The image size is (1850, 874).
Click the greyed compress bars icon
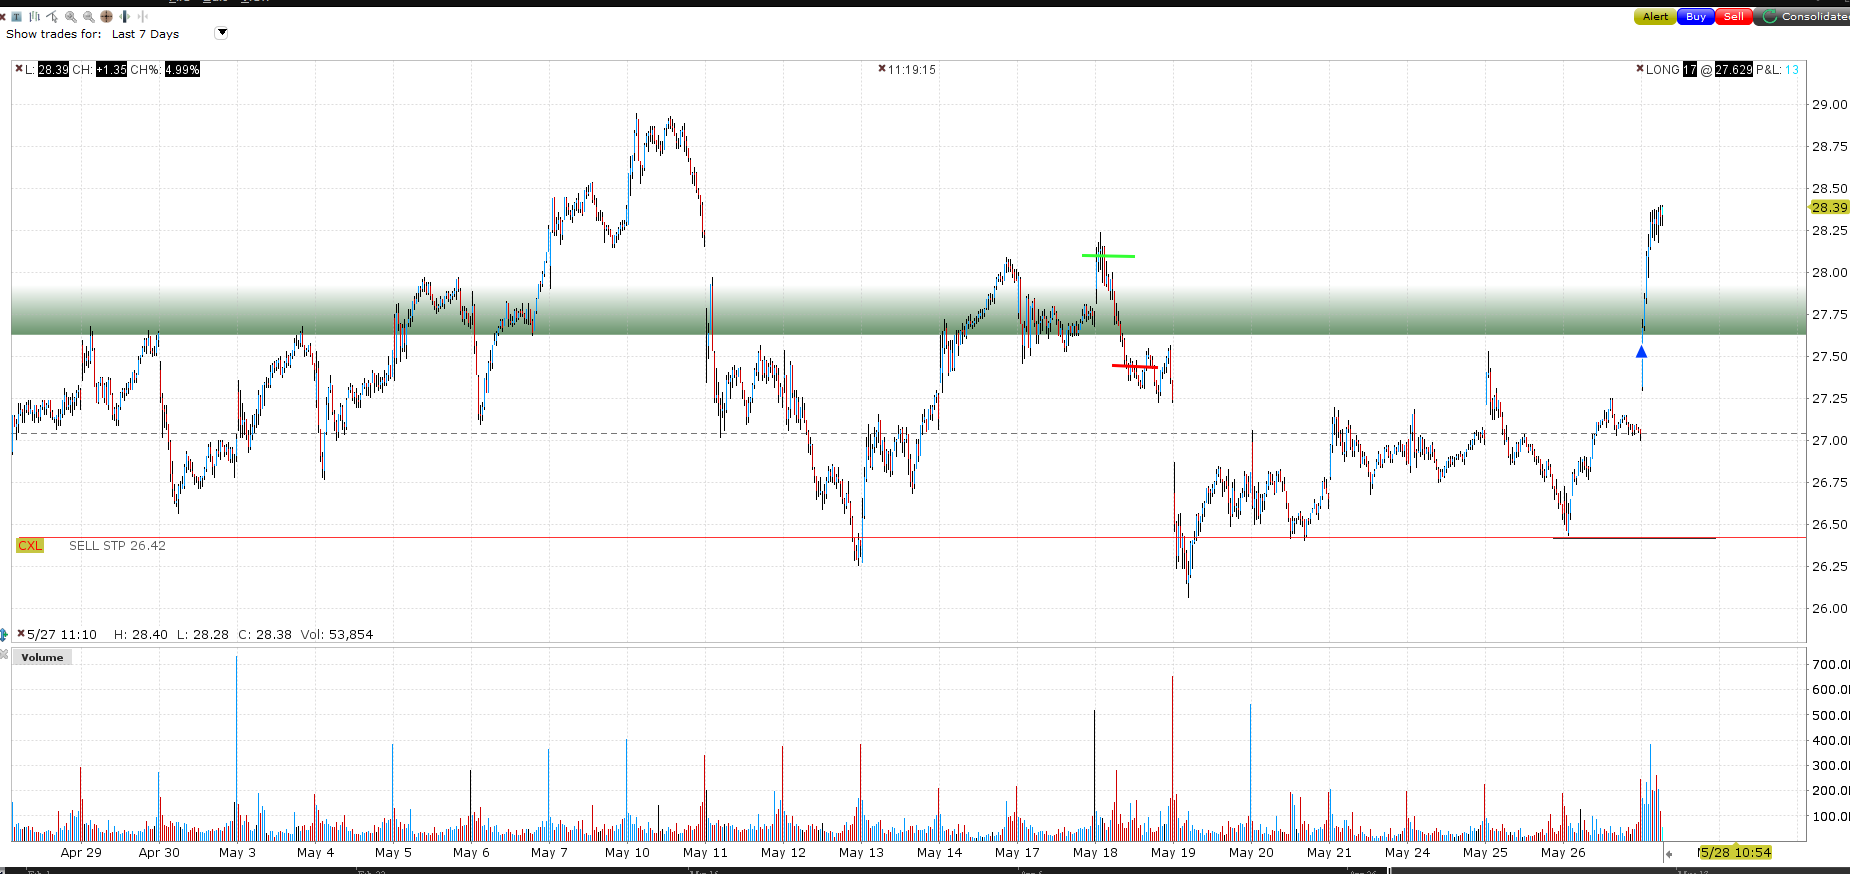point(143,16)
